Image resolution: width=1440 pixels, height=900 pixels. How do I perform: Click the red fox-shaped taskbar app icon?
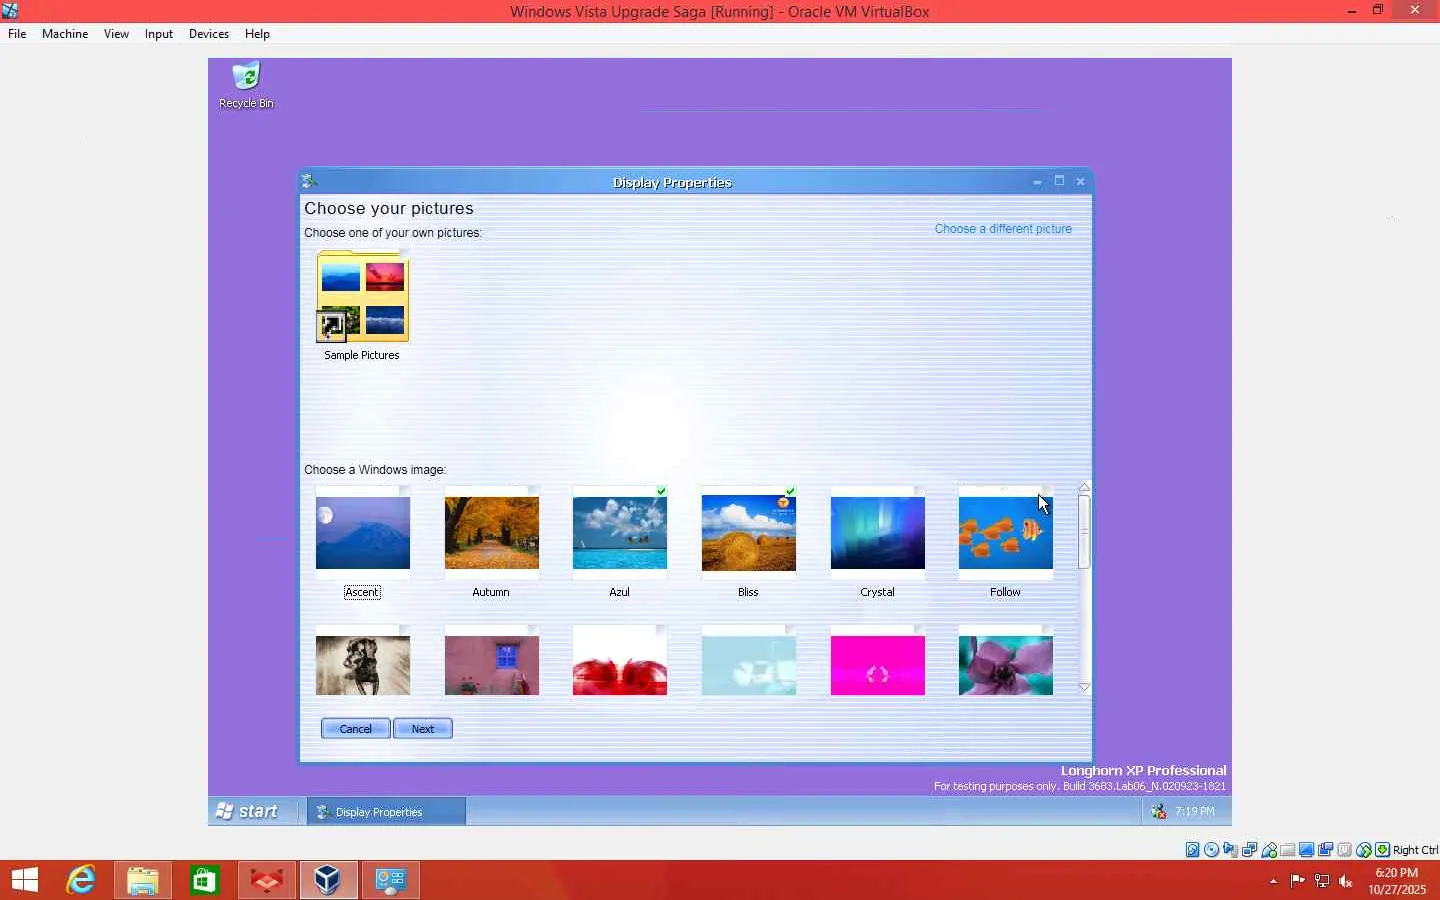pos(267,880)
